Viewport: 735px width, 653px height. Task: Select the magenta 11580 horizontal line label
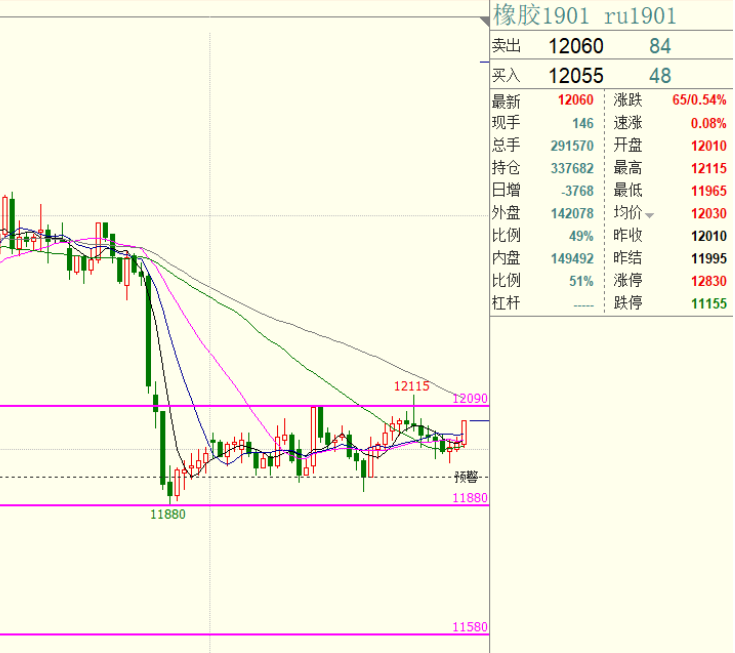tap(470, 627)
